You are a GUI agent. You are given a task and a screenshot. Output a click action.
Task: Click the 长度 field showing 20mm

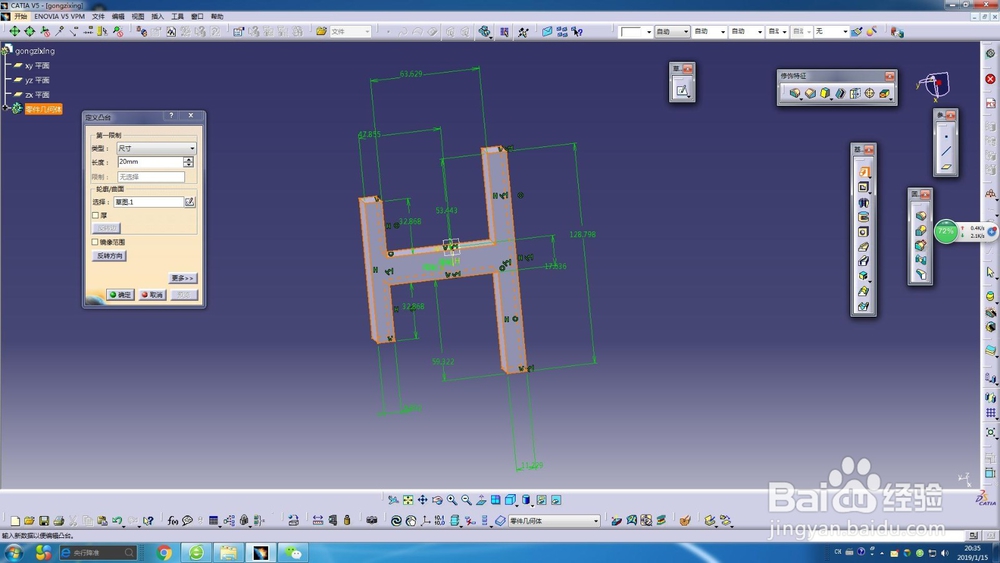point(151,162)
